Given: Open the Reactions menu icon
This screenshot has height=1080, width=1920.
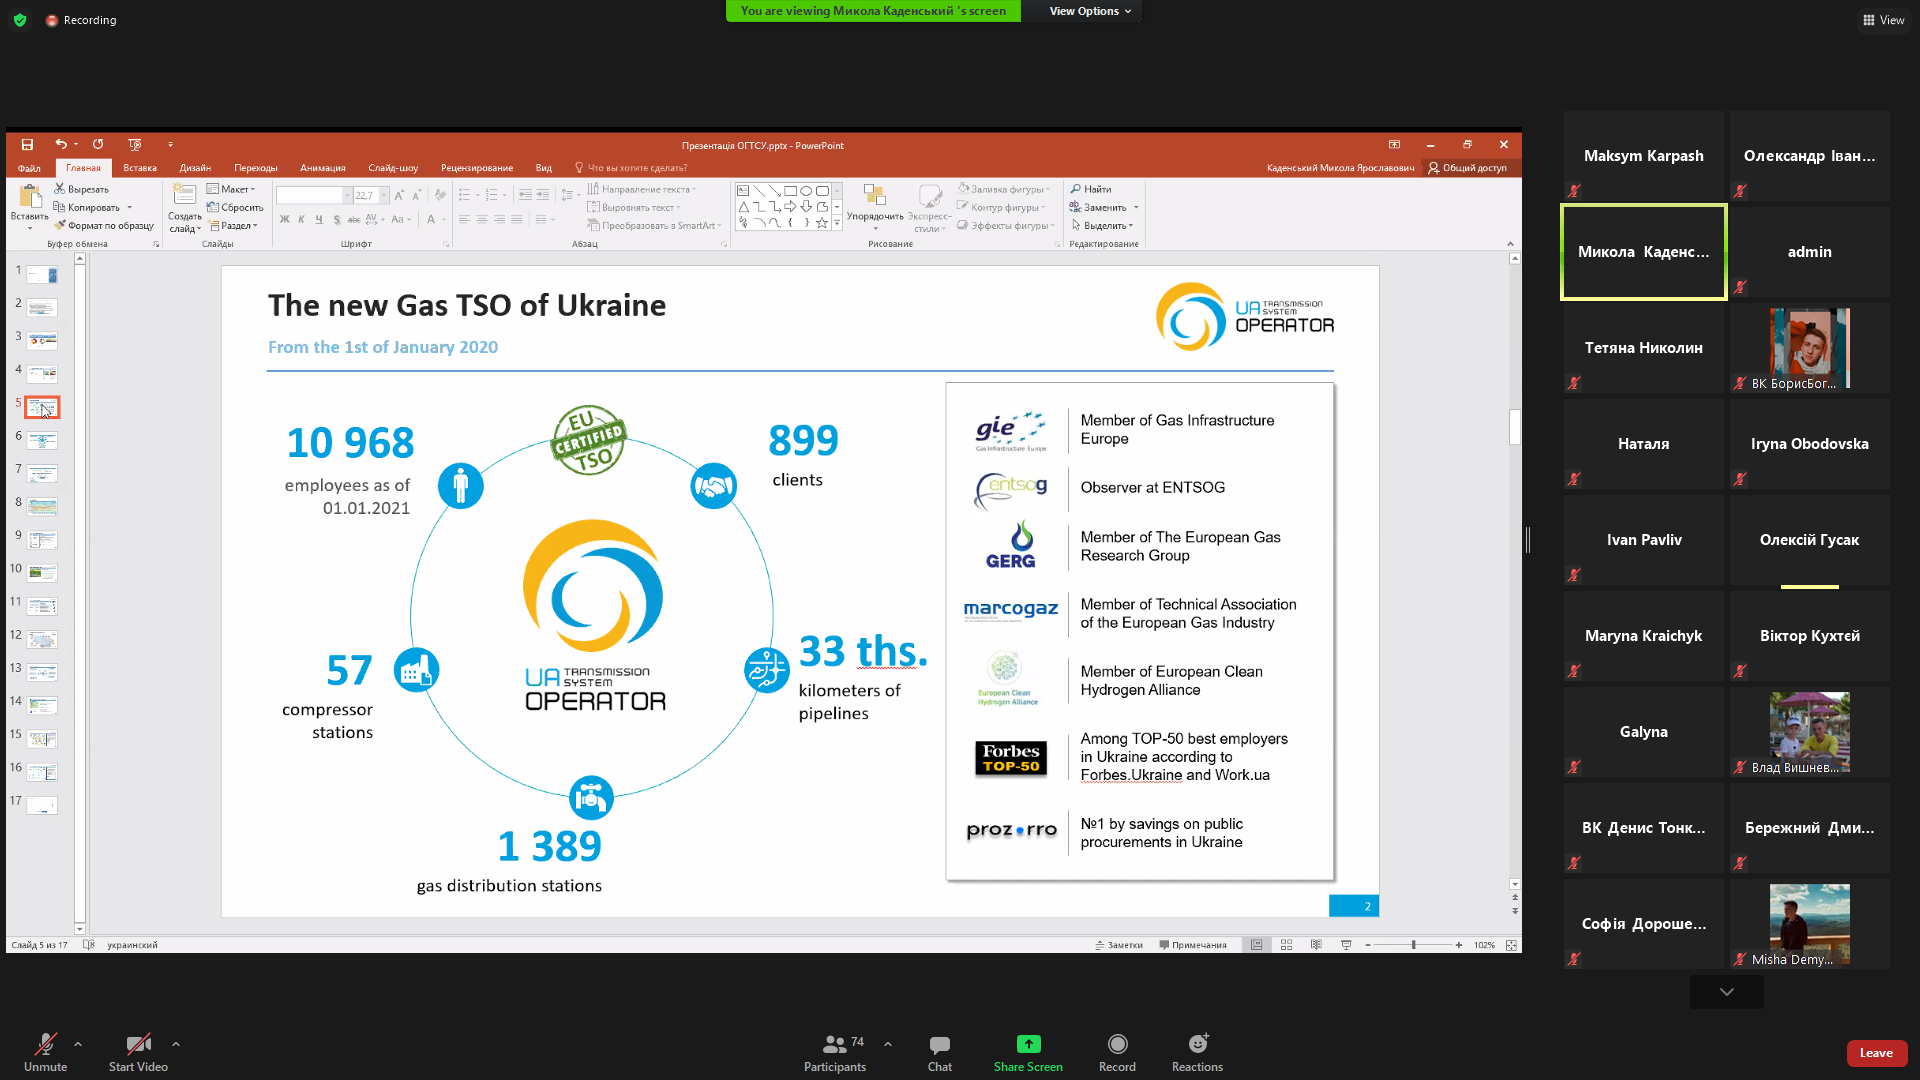Looking at the screenshot, I should click(1197, 1045).
